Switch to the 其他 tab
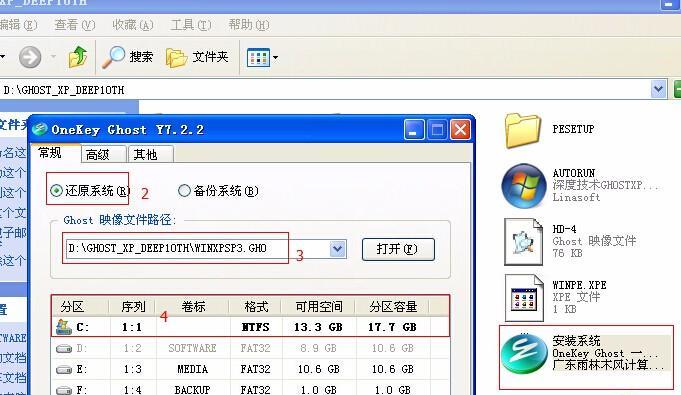The width and height of the screenshot is (681, 395). tap(150, 154)
